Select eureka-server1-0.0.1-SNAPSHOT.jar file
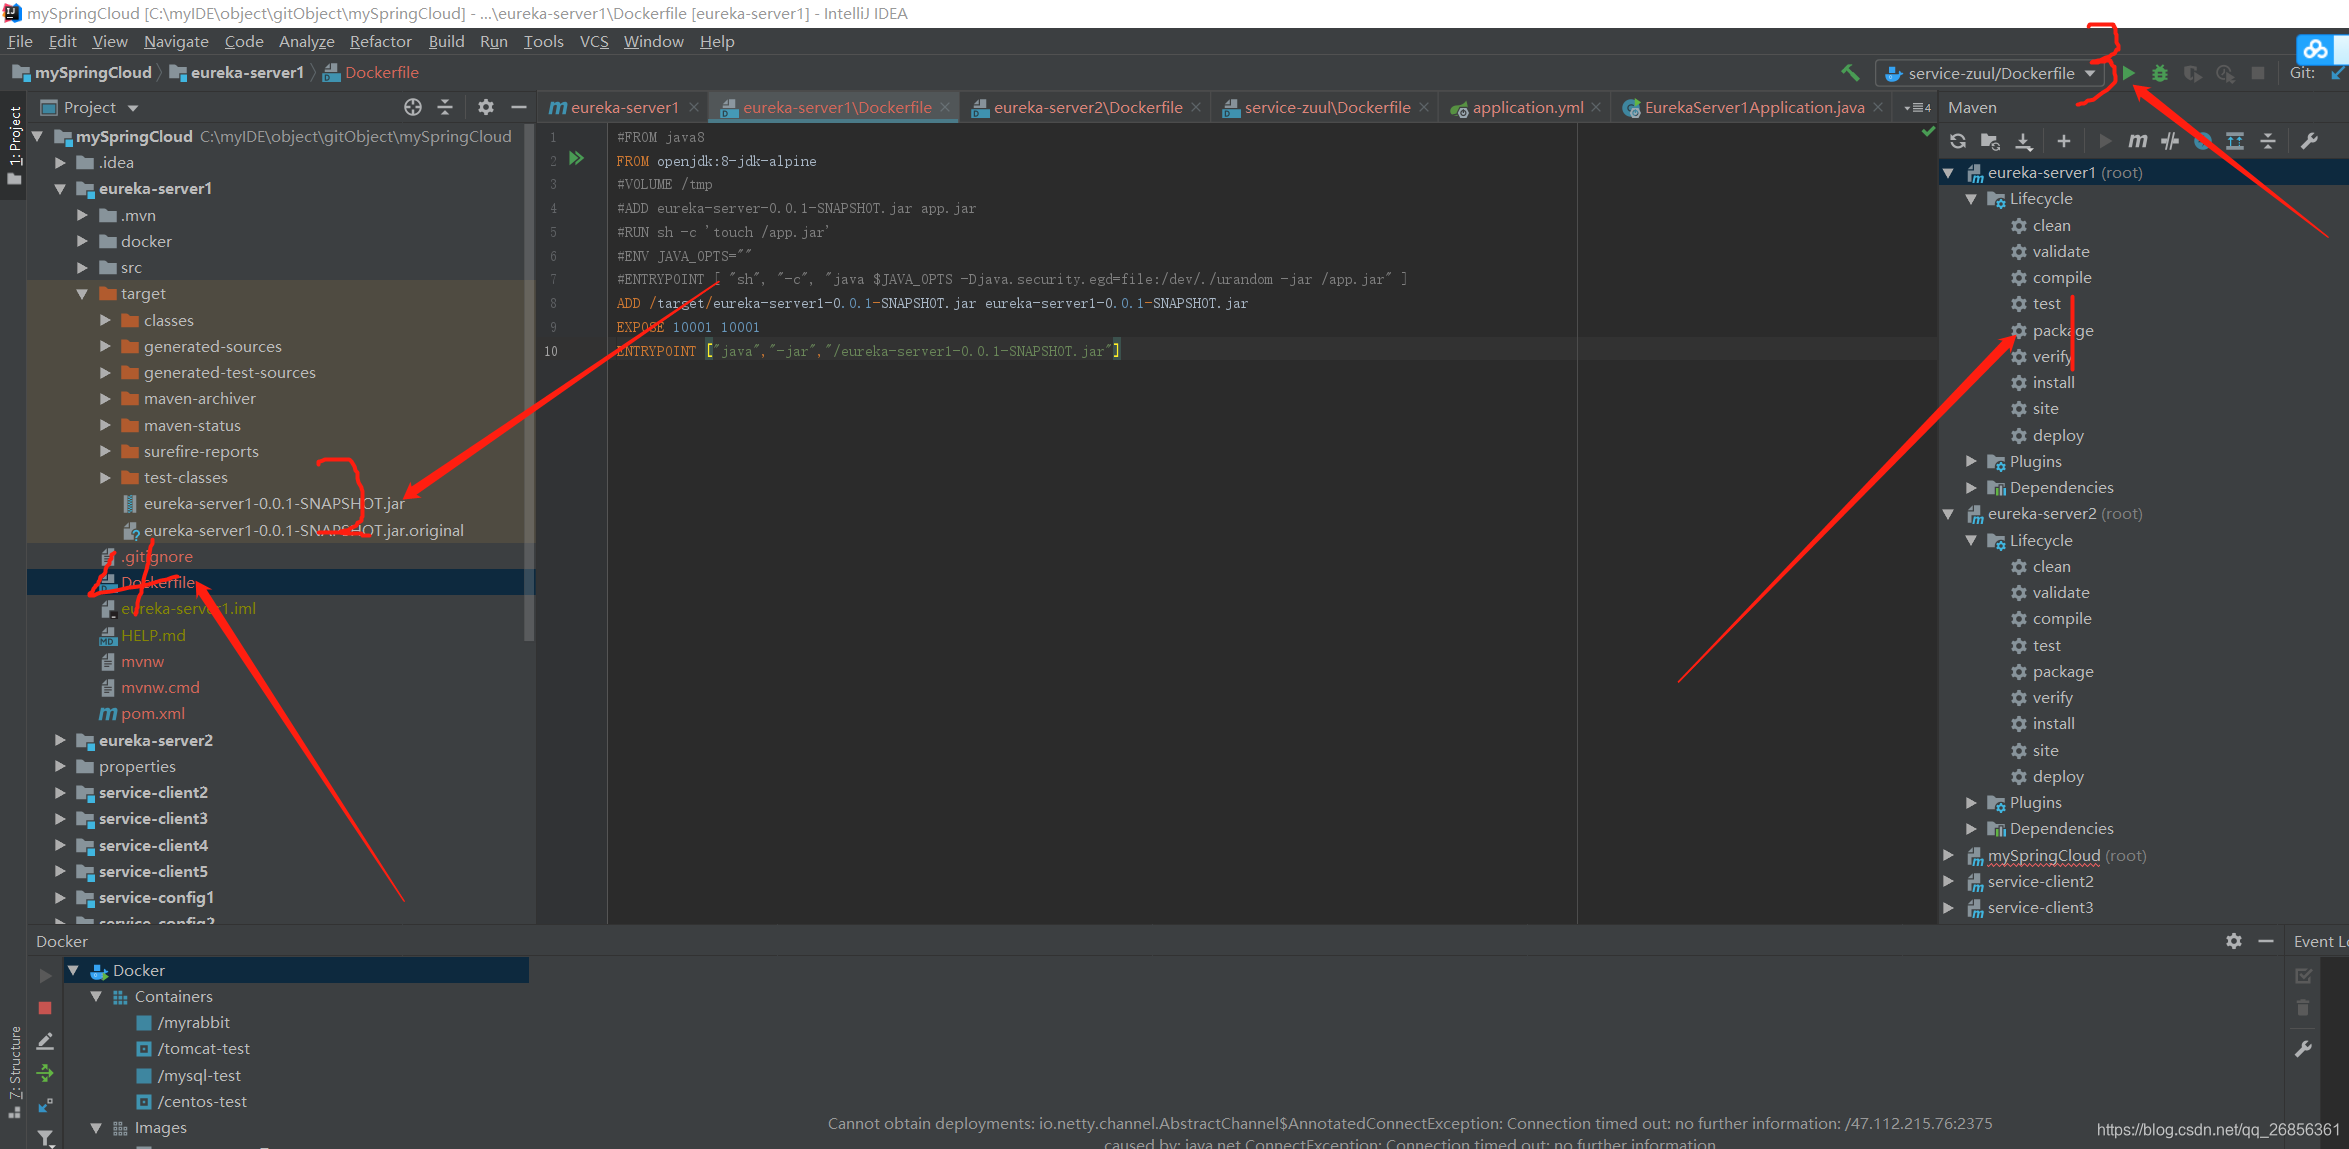 click(274, 503)
